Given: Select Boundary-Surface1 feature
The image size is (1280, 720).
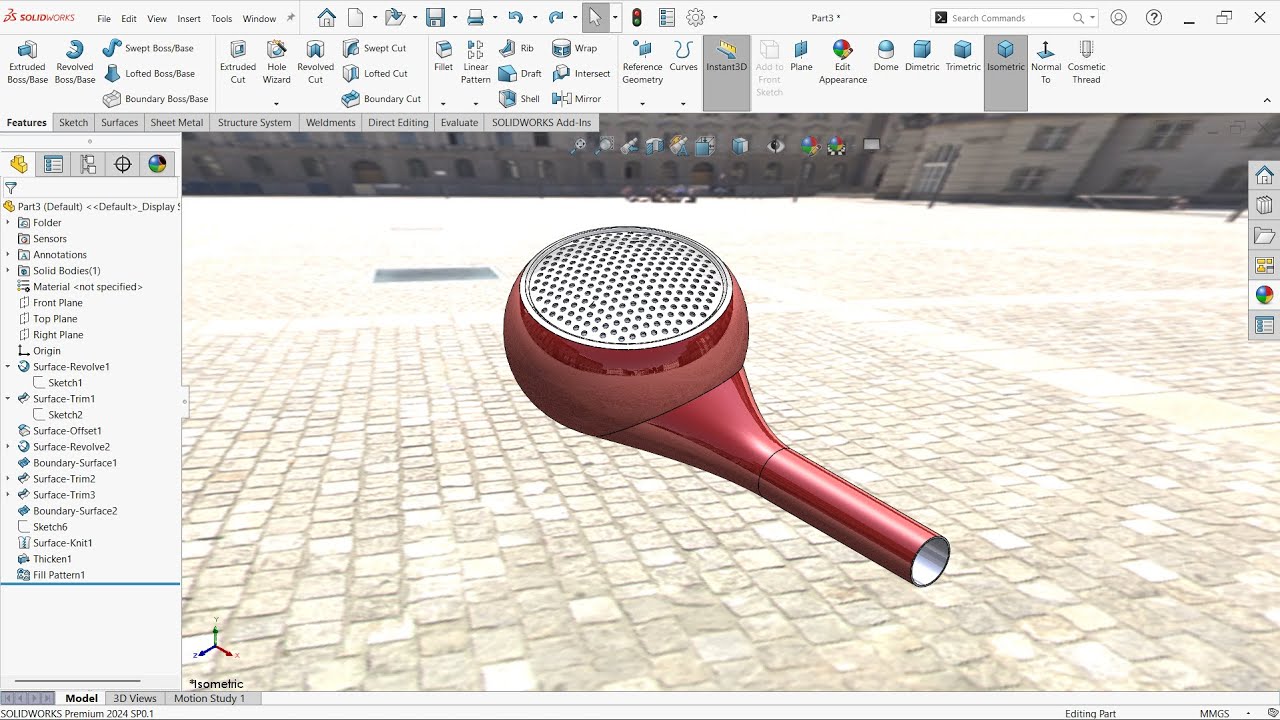Looking at the screenshot, I should 75,463.
